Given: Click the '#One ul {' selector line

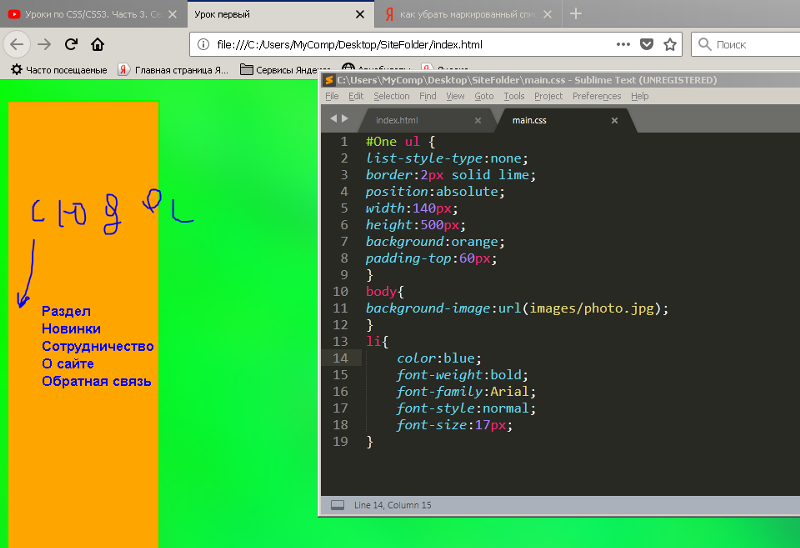Looking at the screenshot, I should click(x=401, y=142).
